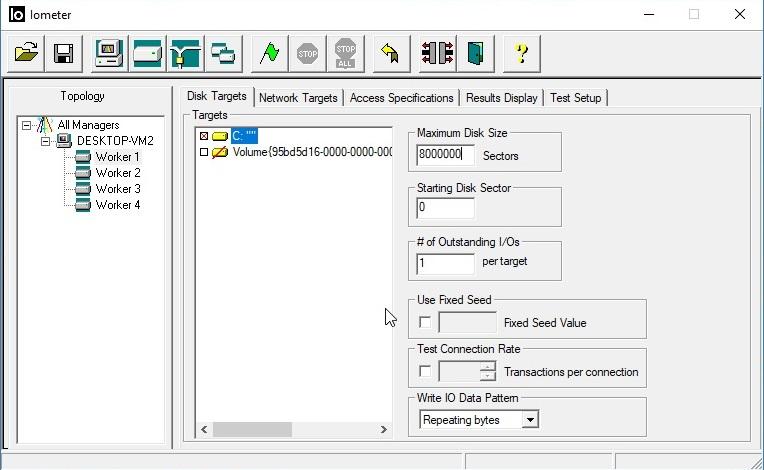This screenshot has height=470, width=764.
Task: Click the crossed-out Volume drive icon
Action: 220,152
